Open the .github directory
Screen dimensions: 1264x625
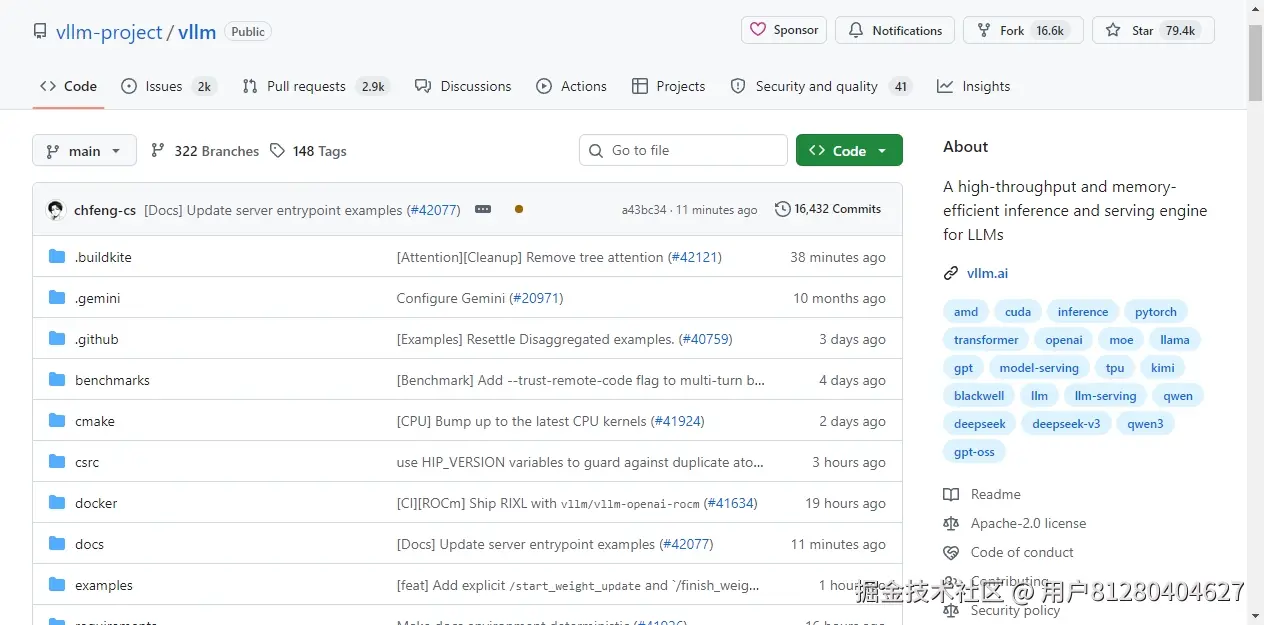[97, 339]
